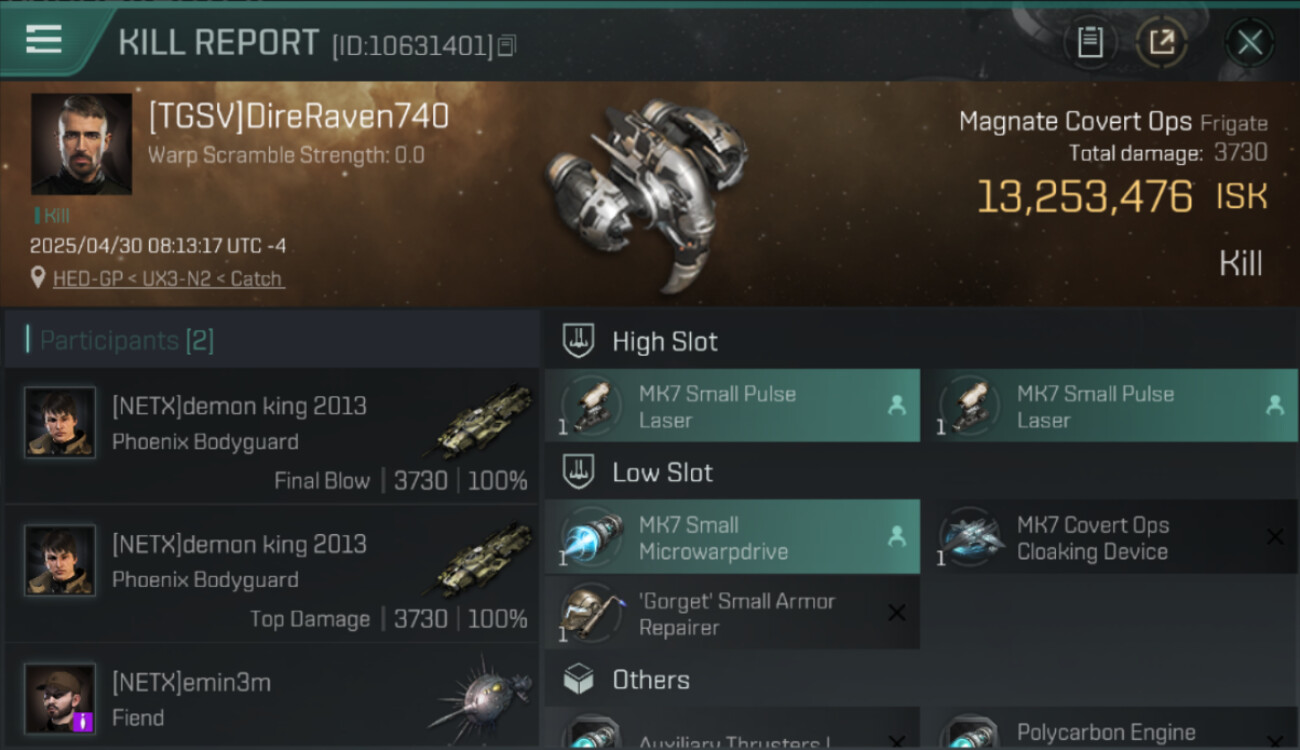Click the Low Slot section header

662,472
